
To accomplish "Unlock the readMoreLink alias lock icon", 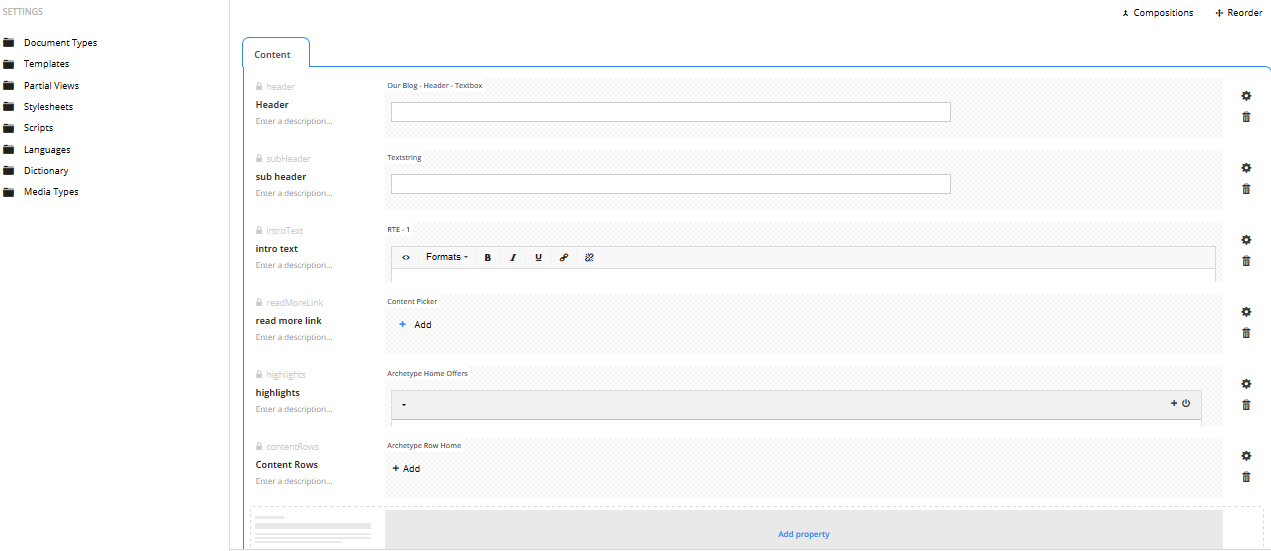I will pos(259,303).
